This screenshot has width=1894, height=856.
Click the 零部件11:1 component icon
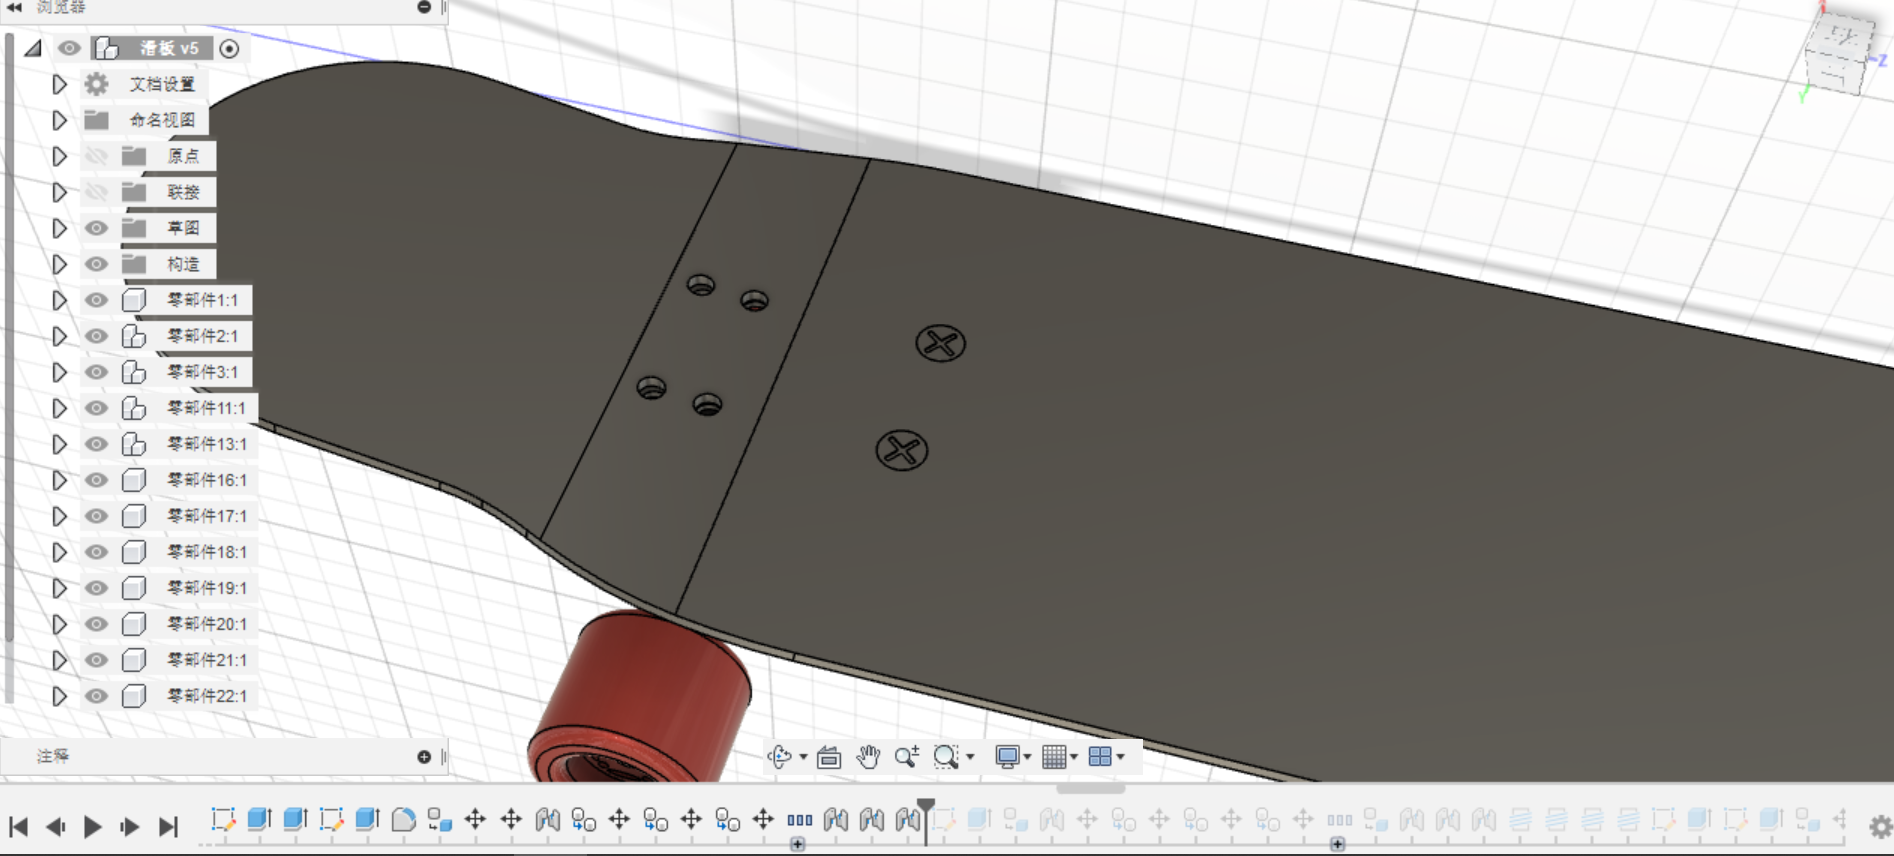[x=134, y=408]
